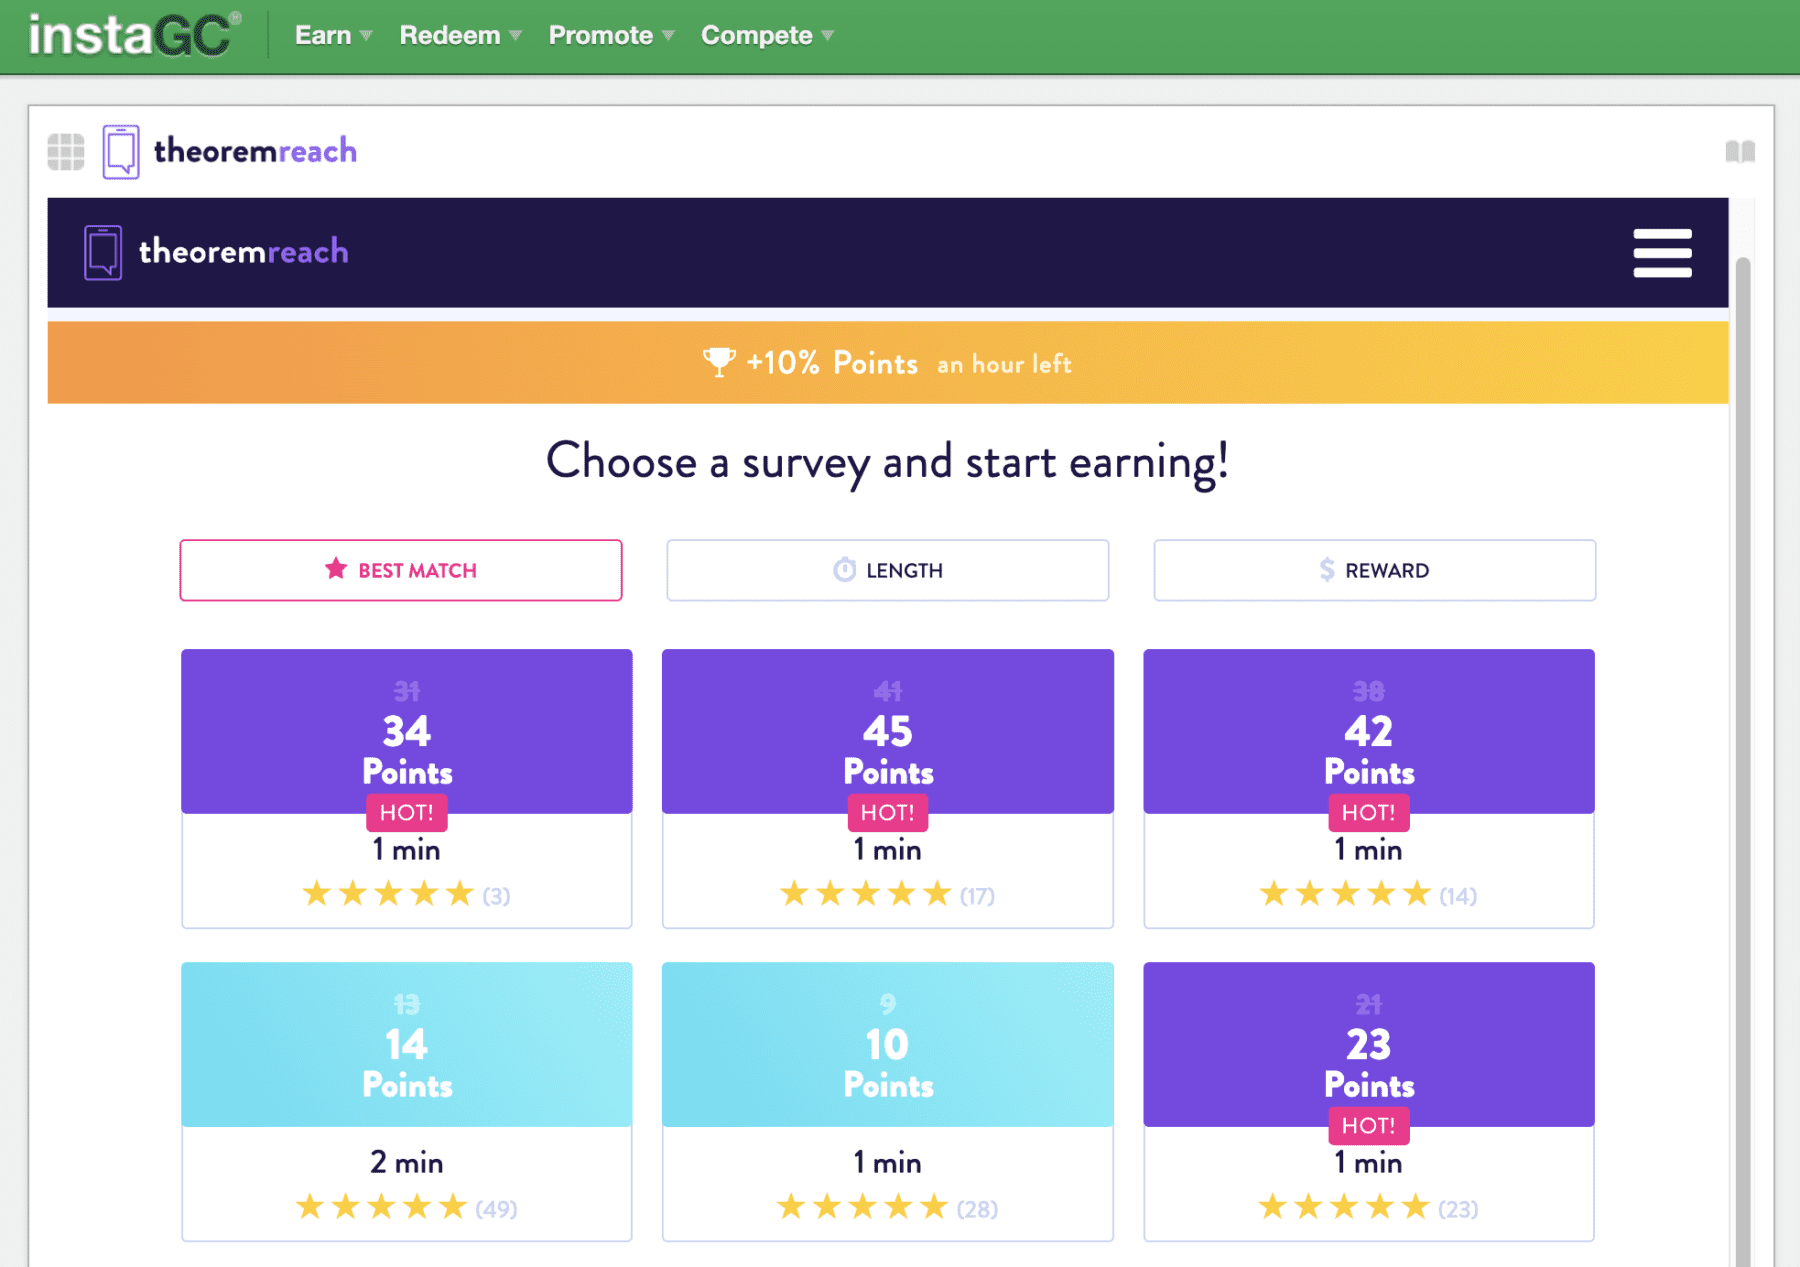Click HOT! badge on 23 Points survey
1800x1267 pixels.
pos(1369,1125)
